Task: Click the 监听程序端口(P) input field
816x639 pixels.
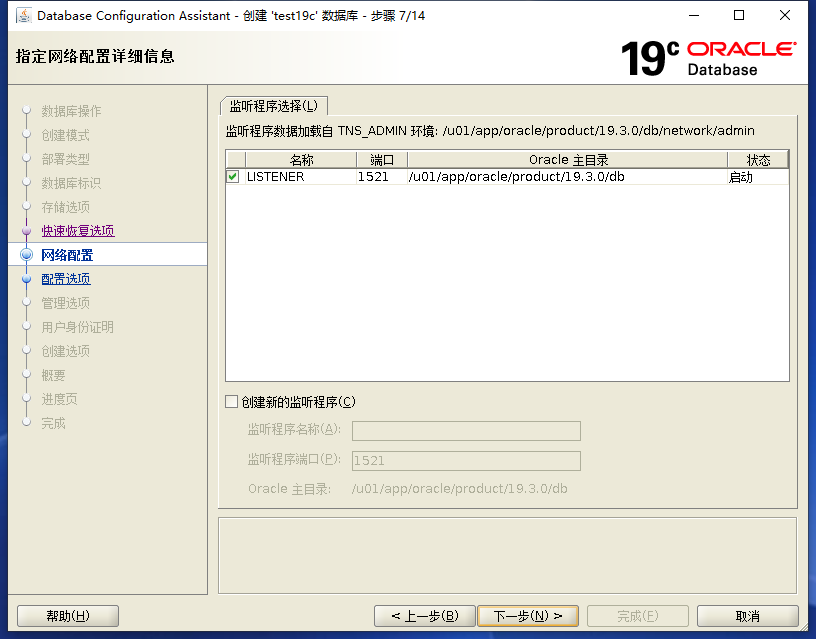Action: tap(466, 461)
